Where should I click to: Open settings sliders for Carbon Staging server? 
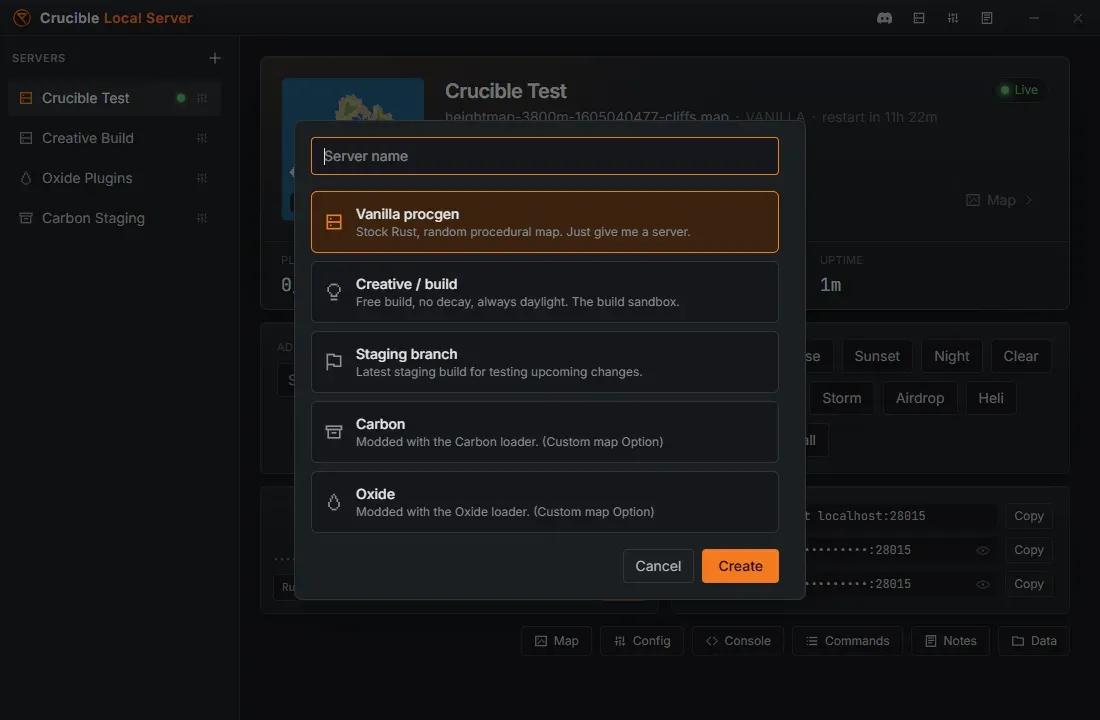tap(202, 218)
